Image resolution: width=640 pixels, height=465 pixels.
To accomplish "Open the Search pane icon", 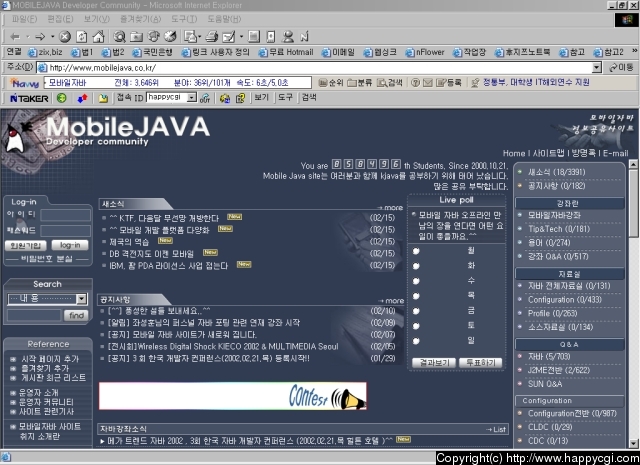I will click(119, 37).
